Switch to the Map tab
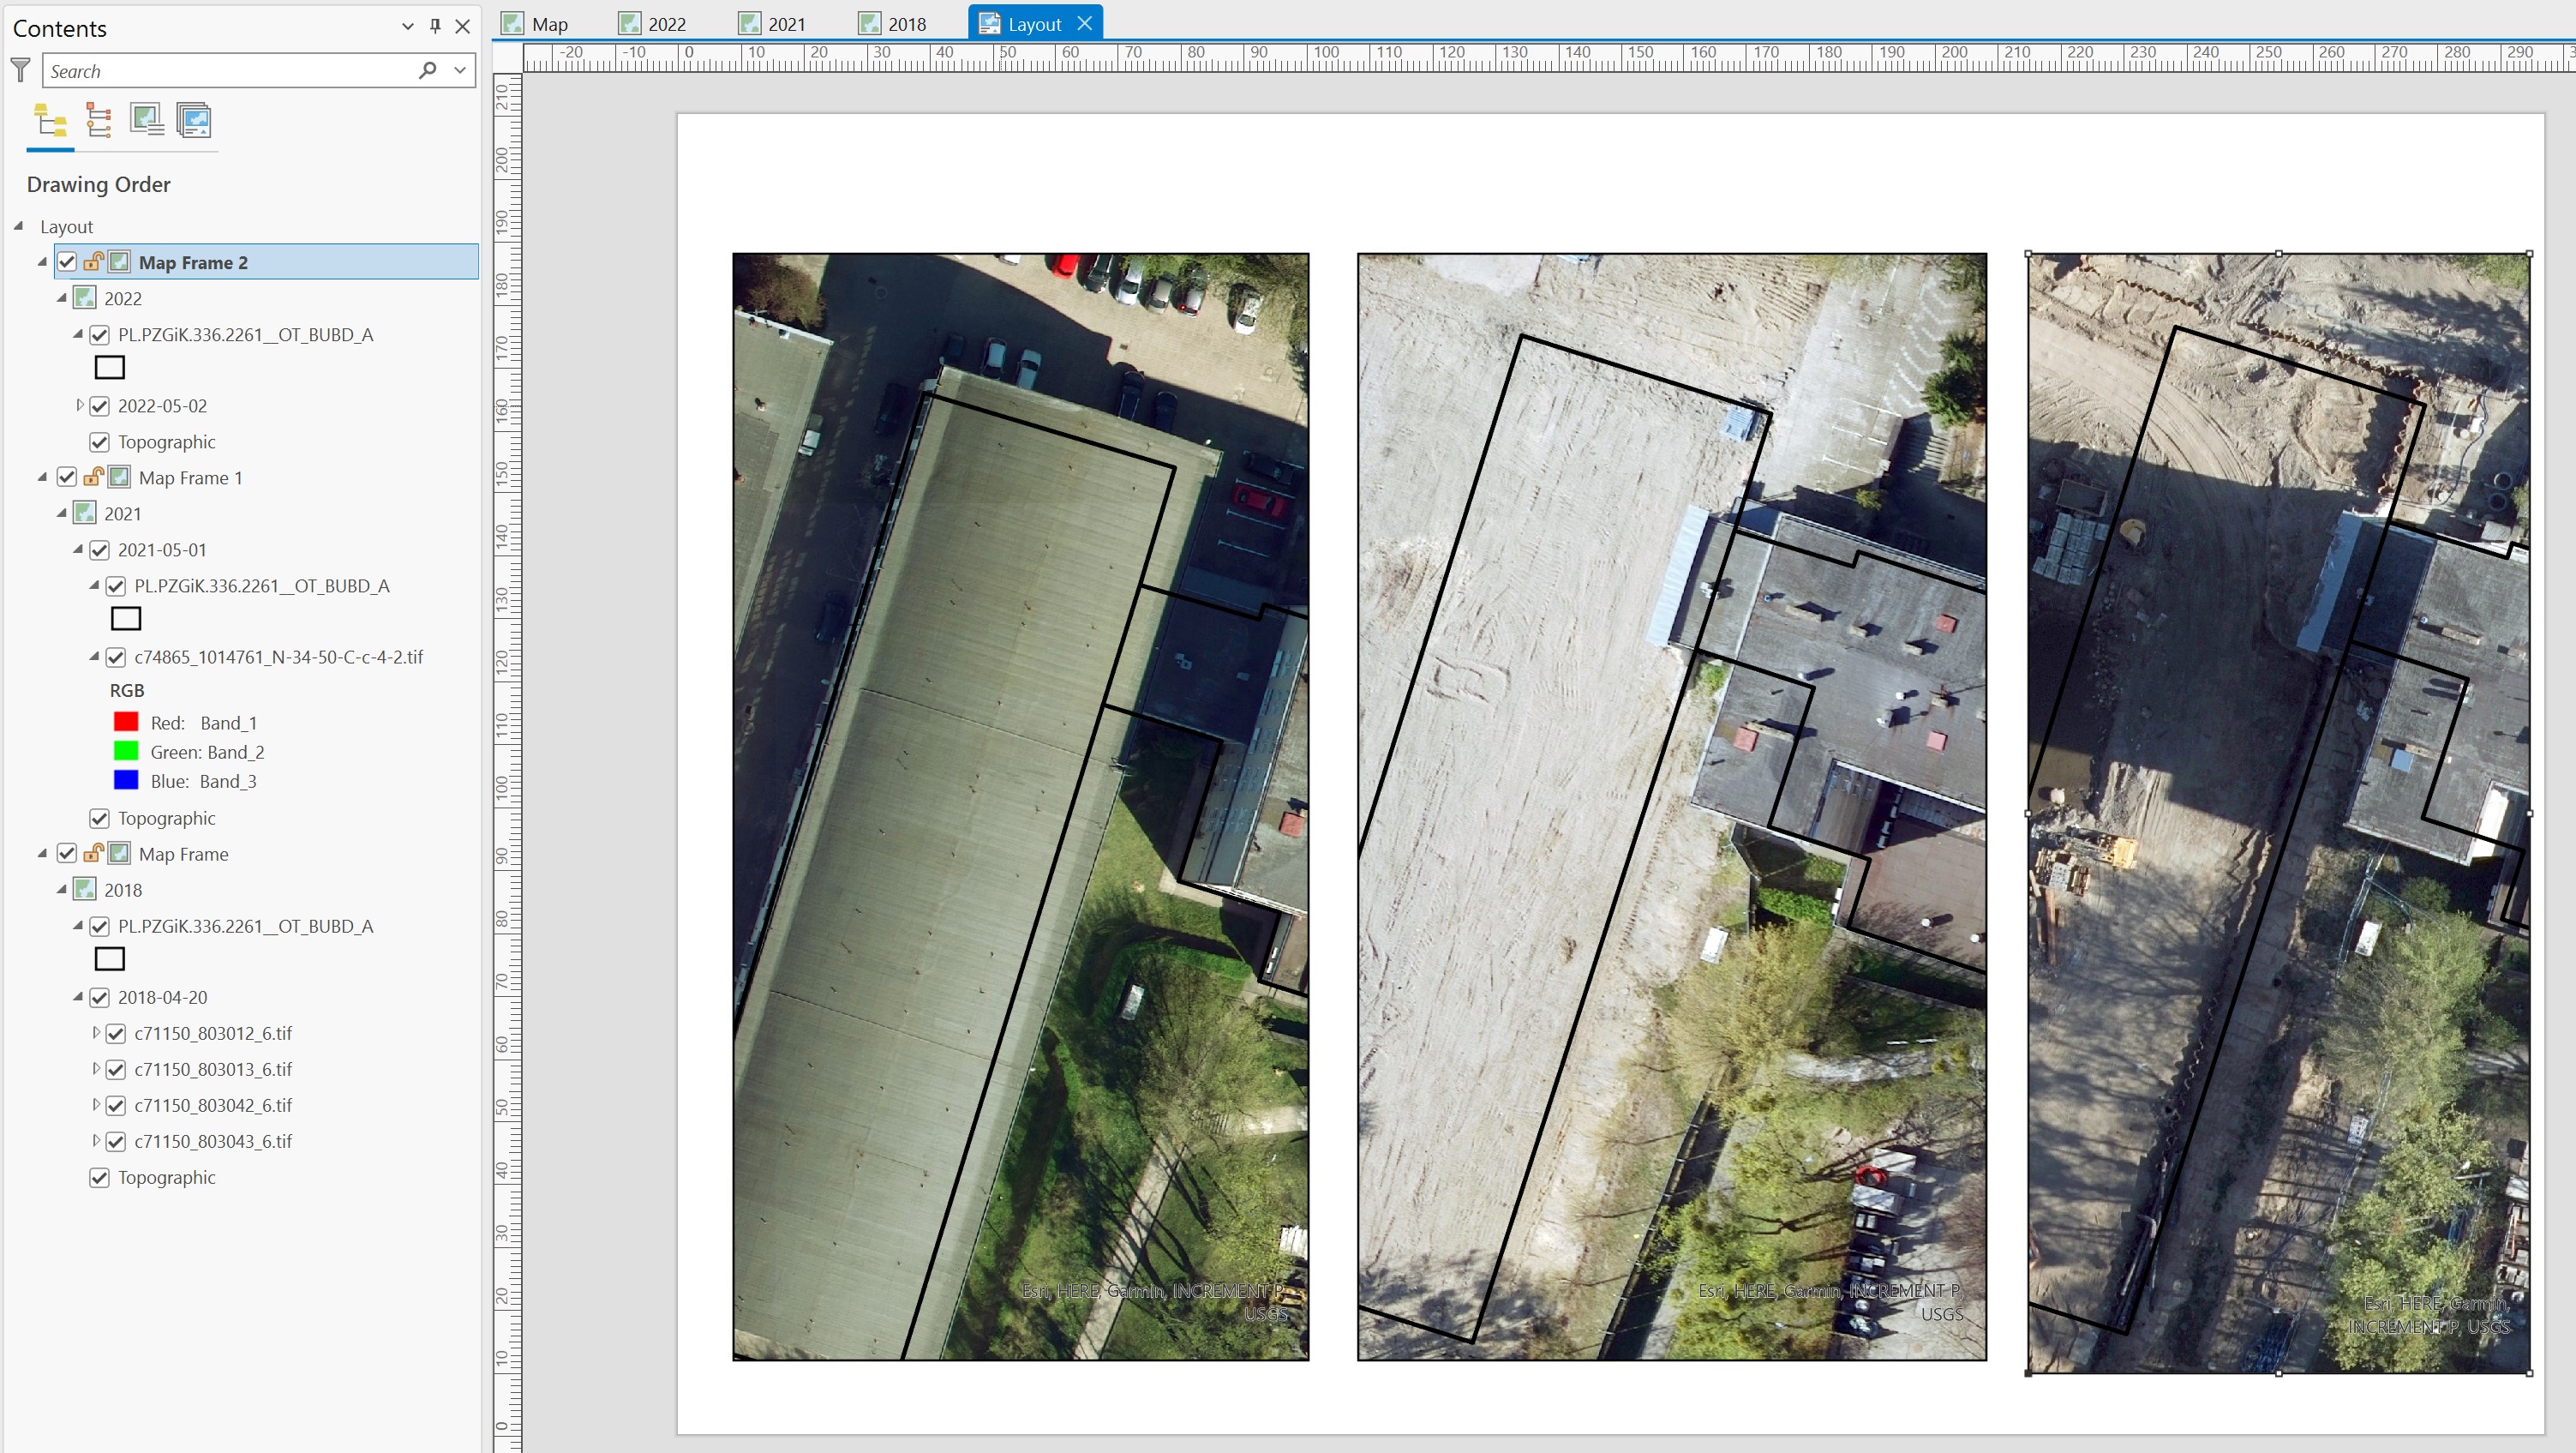2576x1453 pixels. tap(535, 23)
